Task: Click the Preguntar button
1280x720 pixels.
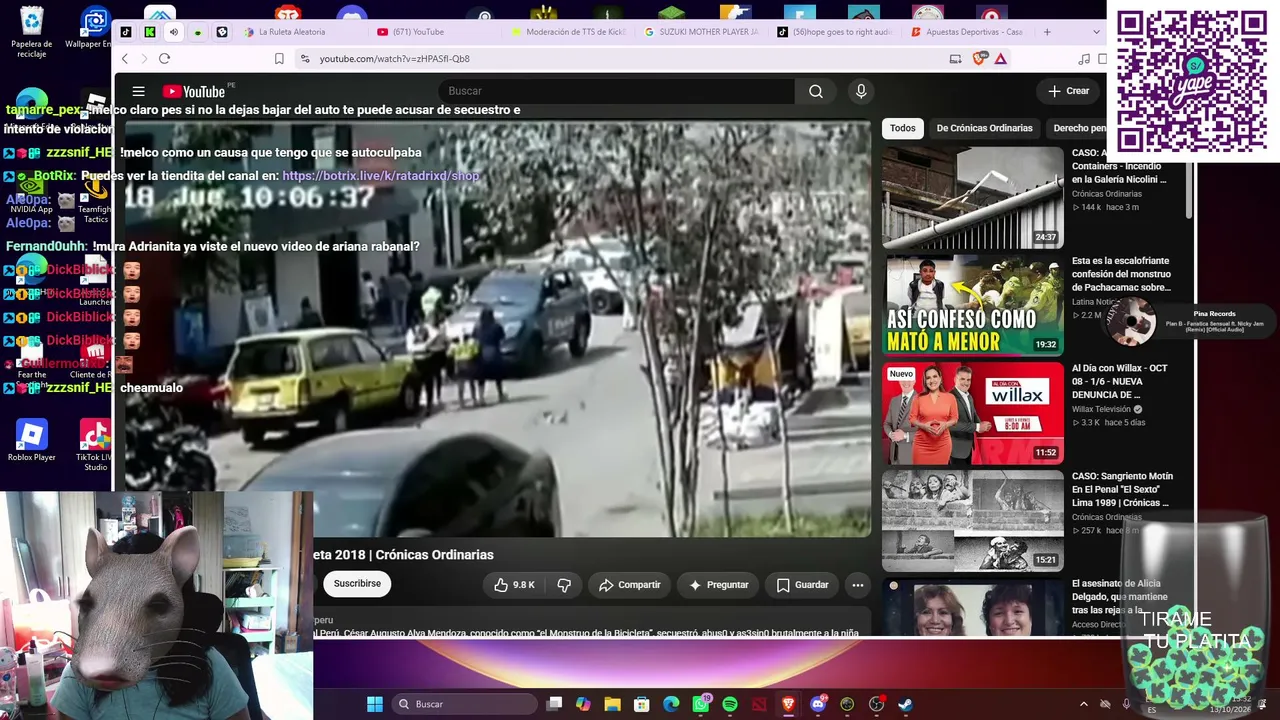Action: point(717,585)
